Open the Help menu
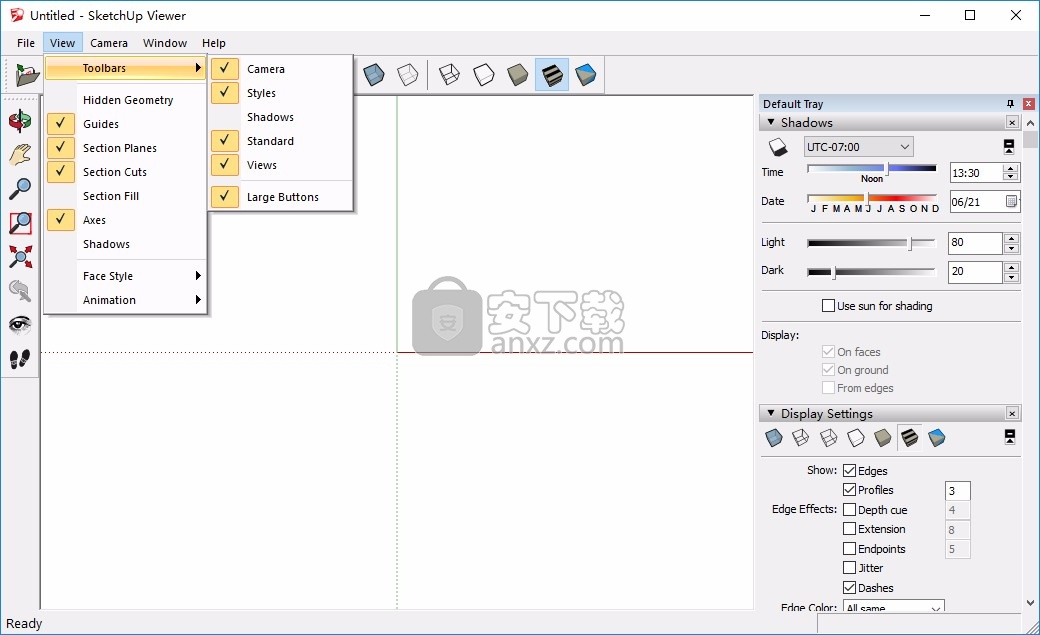This screenshot has width=1040, height=635. coord(214,43)
